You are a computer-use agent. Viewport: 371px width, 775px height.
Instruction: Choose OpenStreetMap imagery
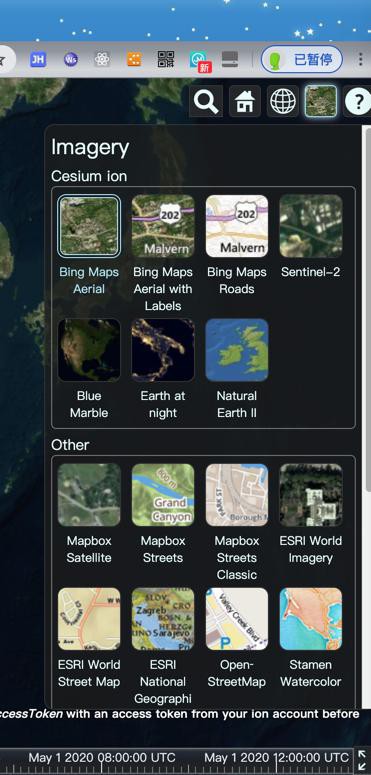pos(237,619)
